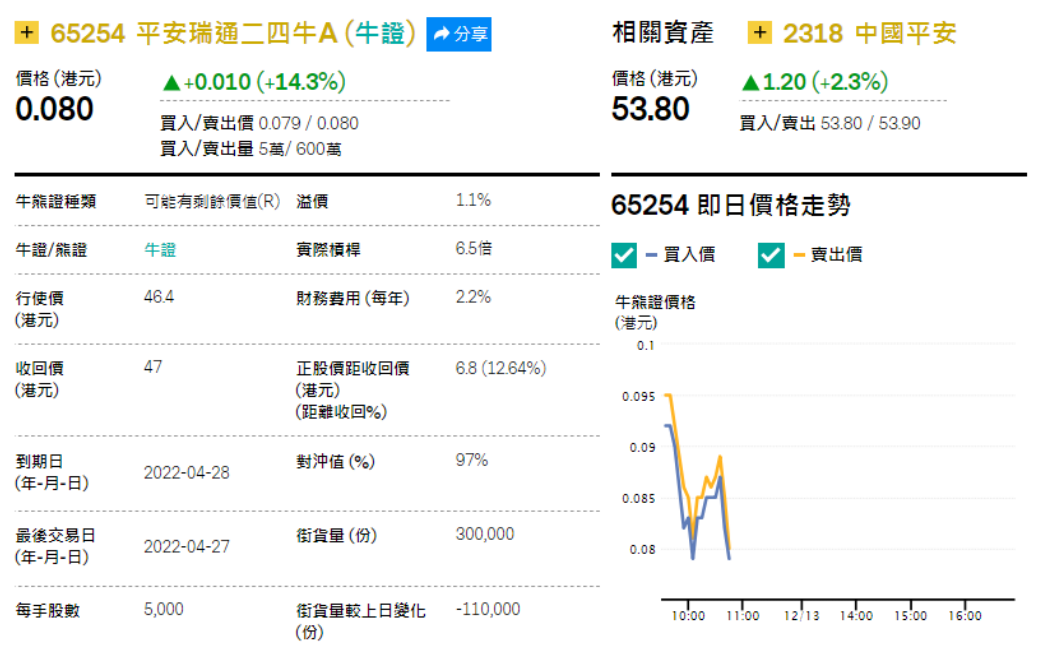Select the 溢價 1.1% value
The width and height of the screenshot is (1048, 650).
[473, 200]
